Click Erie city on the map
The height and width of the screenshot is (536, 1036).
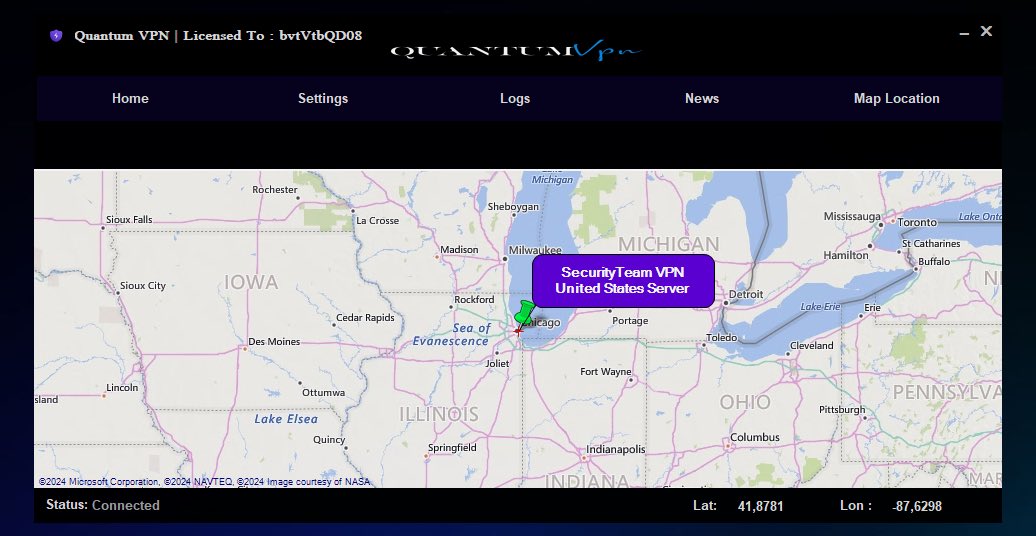tap(873, 308)
